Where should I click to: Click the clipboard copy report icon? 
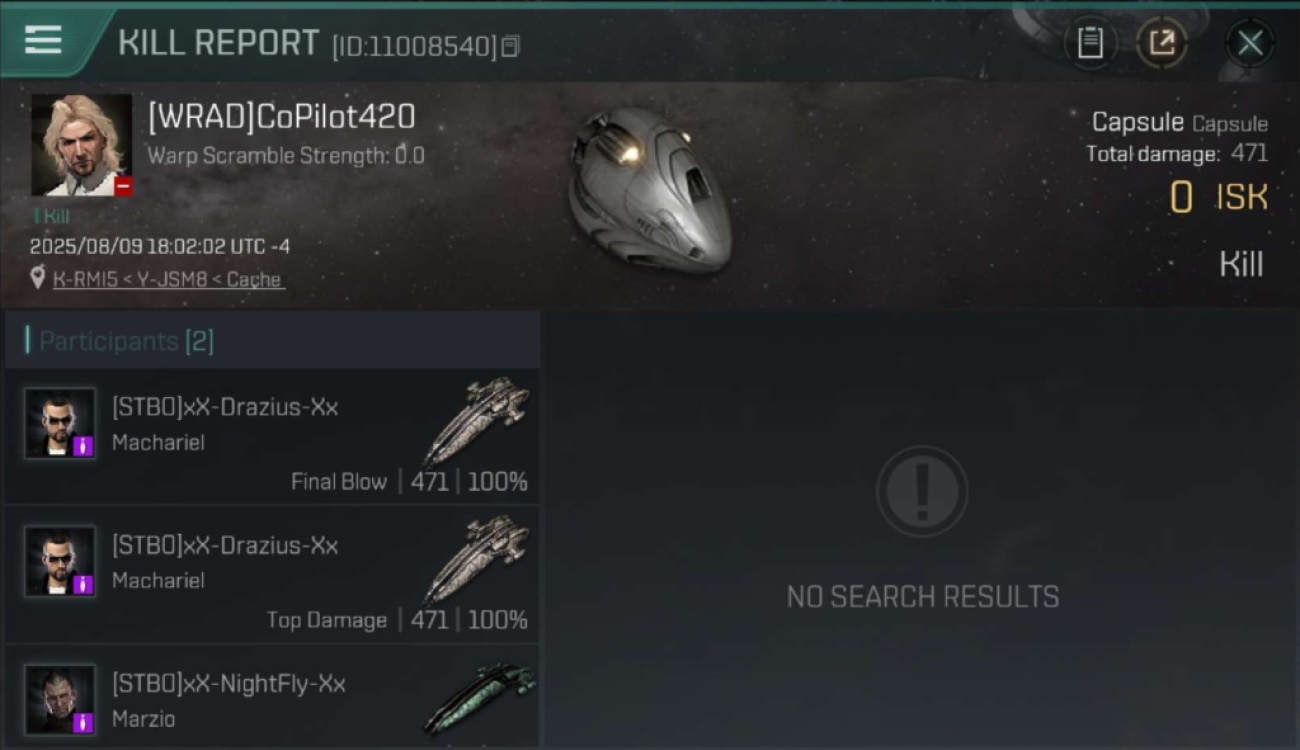point(1090,43)
